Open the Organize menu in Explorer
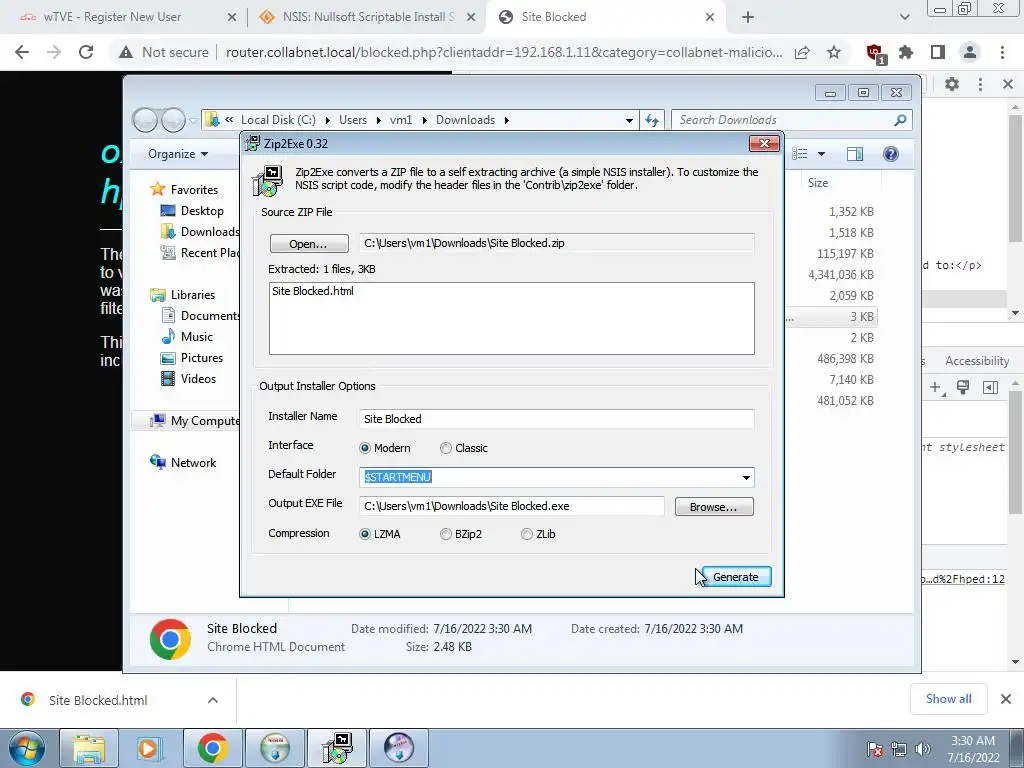 pyautogui.click(x=178, y=154)
